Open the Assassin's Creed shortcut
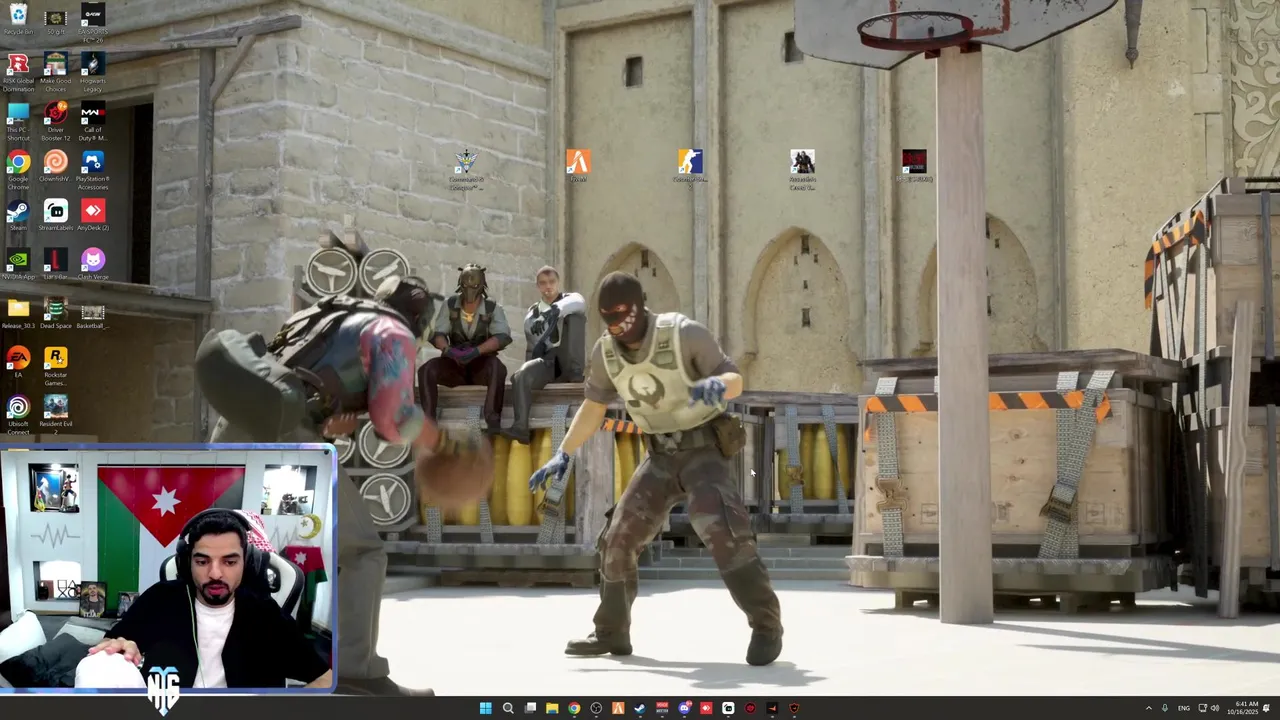The image size is (1280, 720). [802, 169]
